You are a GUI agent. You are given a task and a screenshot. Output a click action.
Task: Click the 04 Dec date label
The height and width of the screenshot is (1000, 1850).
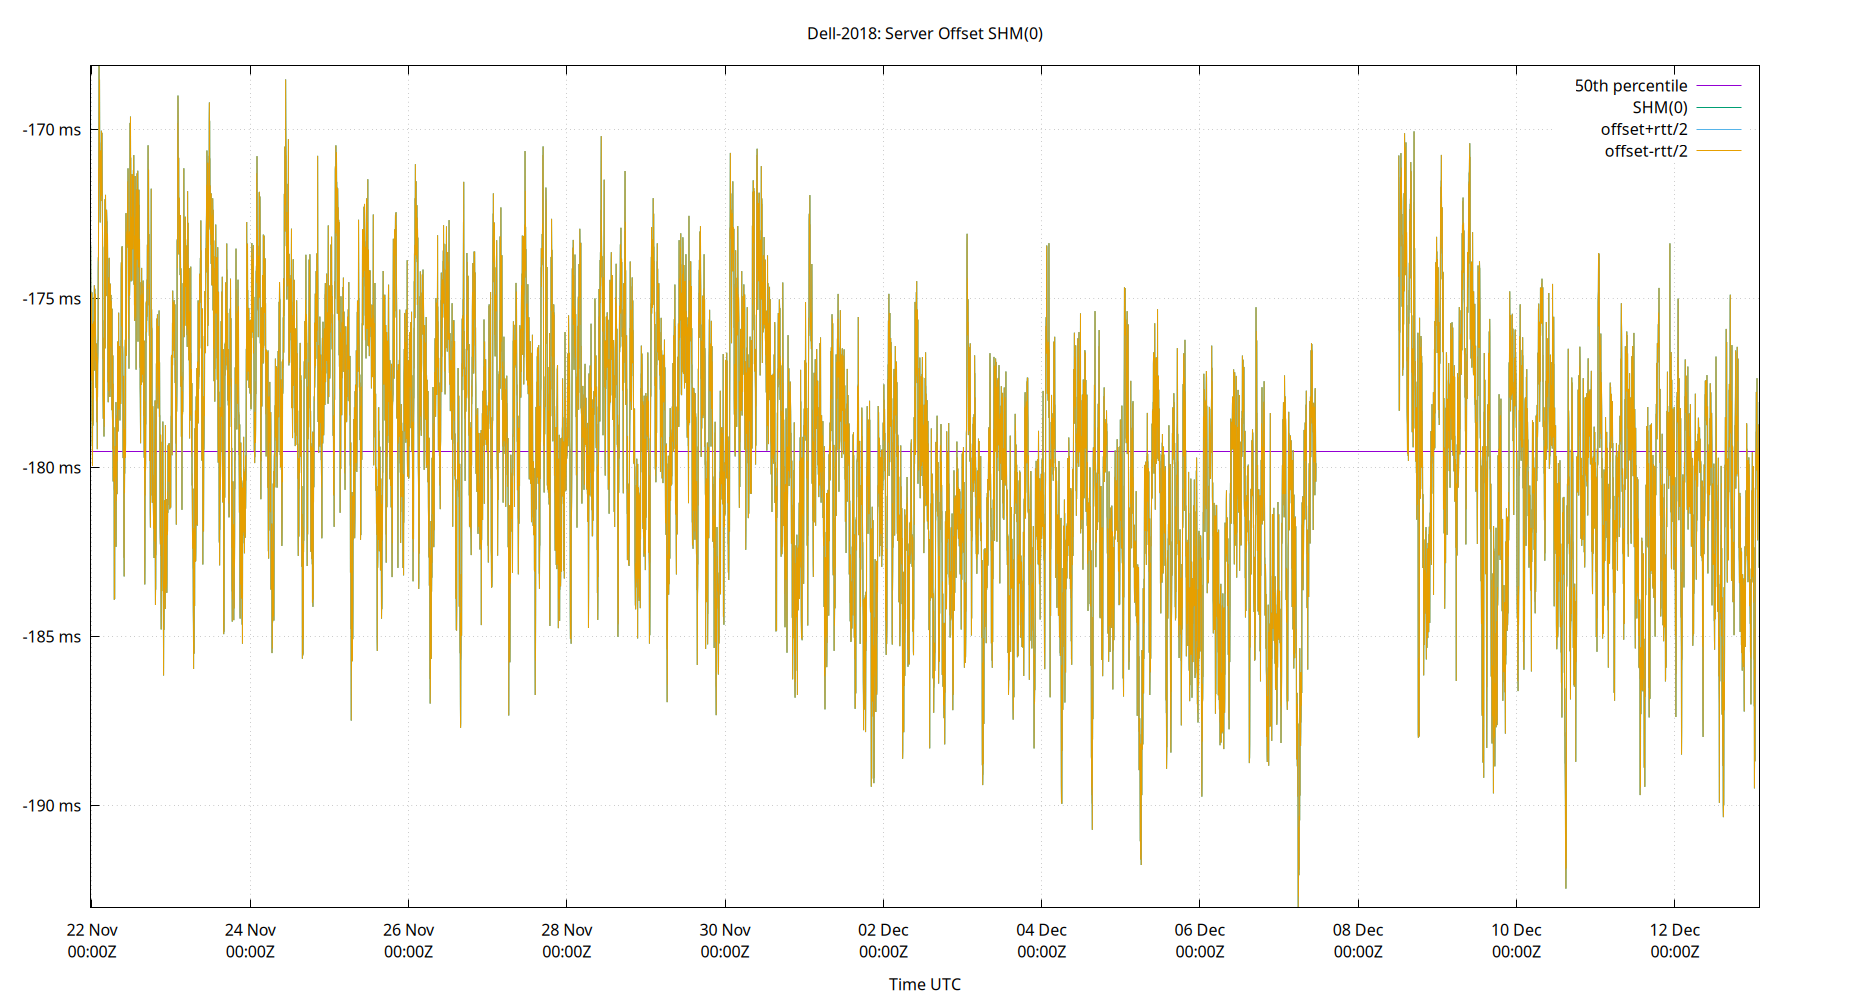(1042, 929)
